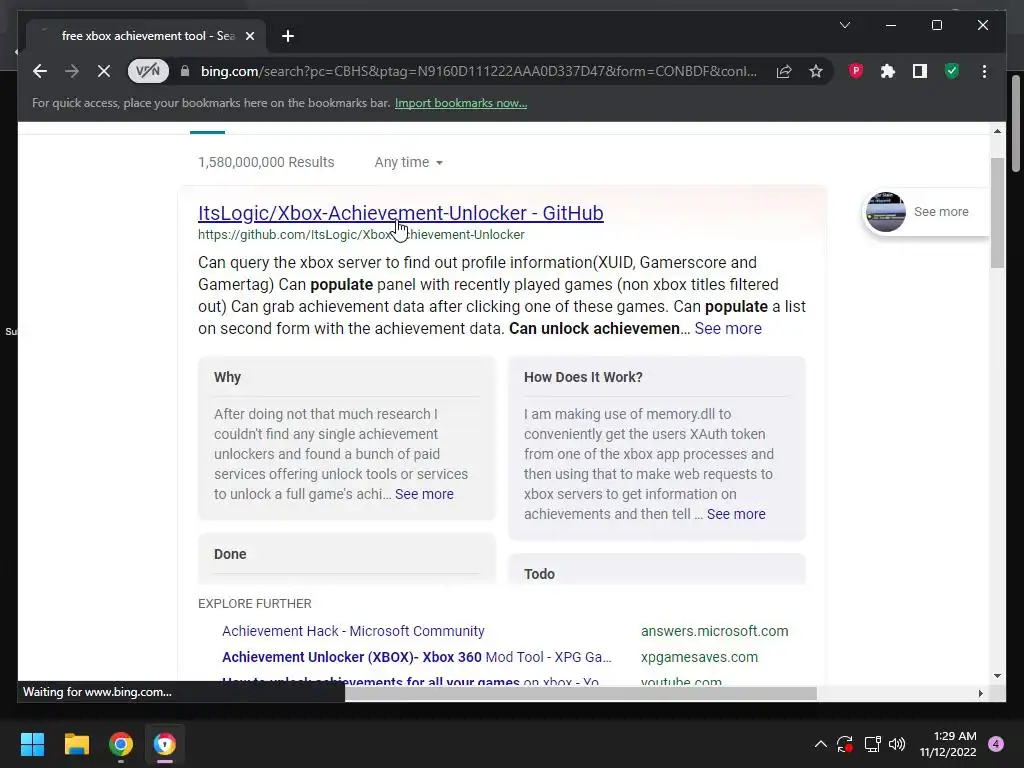This screenshot has height=768, width=1024.
Task: Click Import bookmarks now link
Action: tap(460, 103)
